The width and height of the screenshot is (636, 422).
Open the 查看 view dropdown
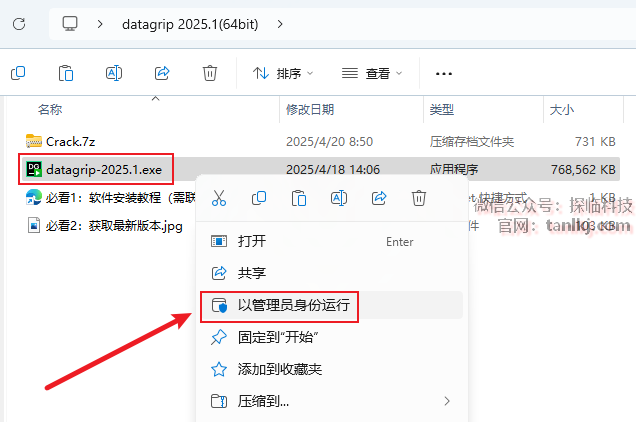[x=372, y=73]
